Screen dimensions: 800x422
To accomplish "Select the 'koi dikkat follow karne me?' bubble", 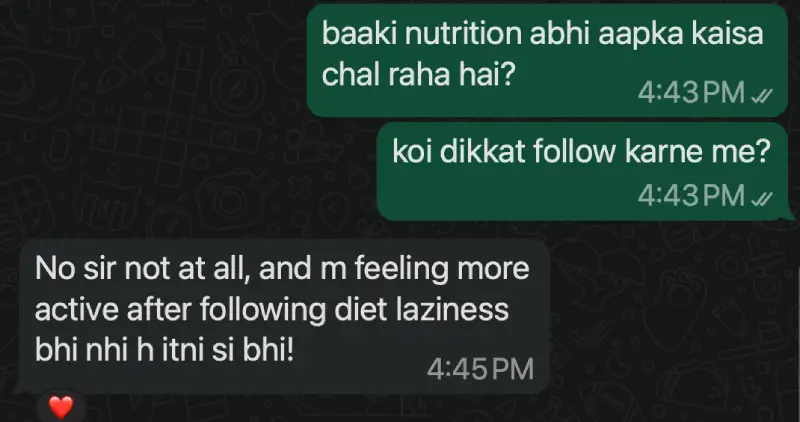I will pyautogui.click(x=585, y=171).
